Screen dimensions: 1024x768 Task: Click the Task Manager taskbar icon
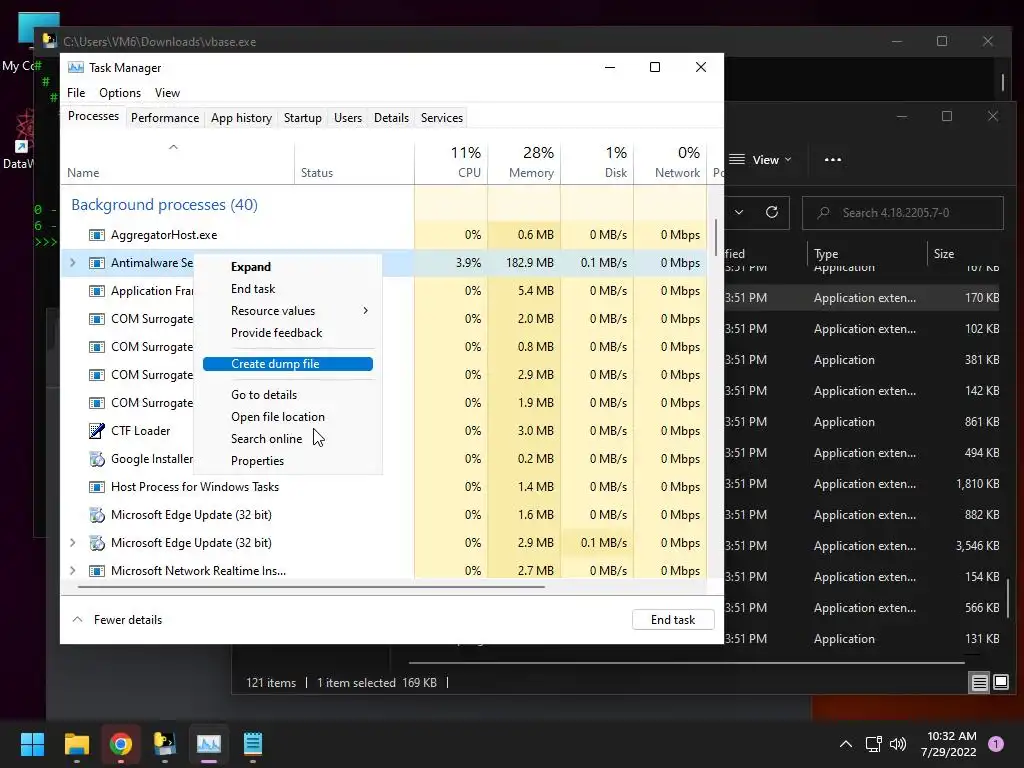point(209,744)
